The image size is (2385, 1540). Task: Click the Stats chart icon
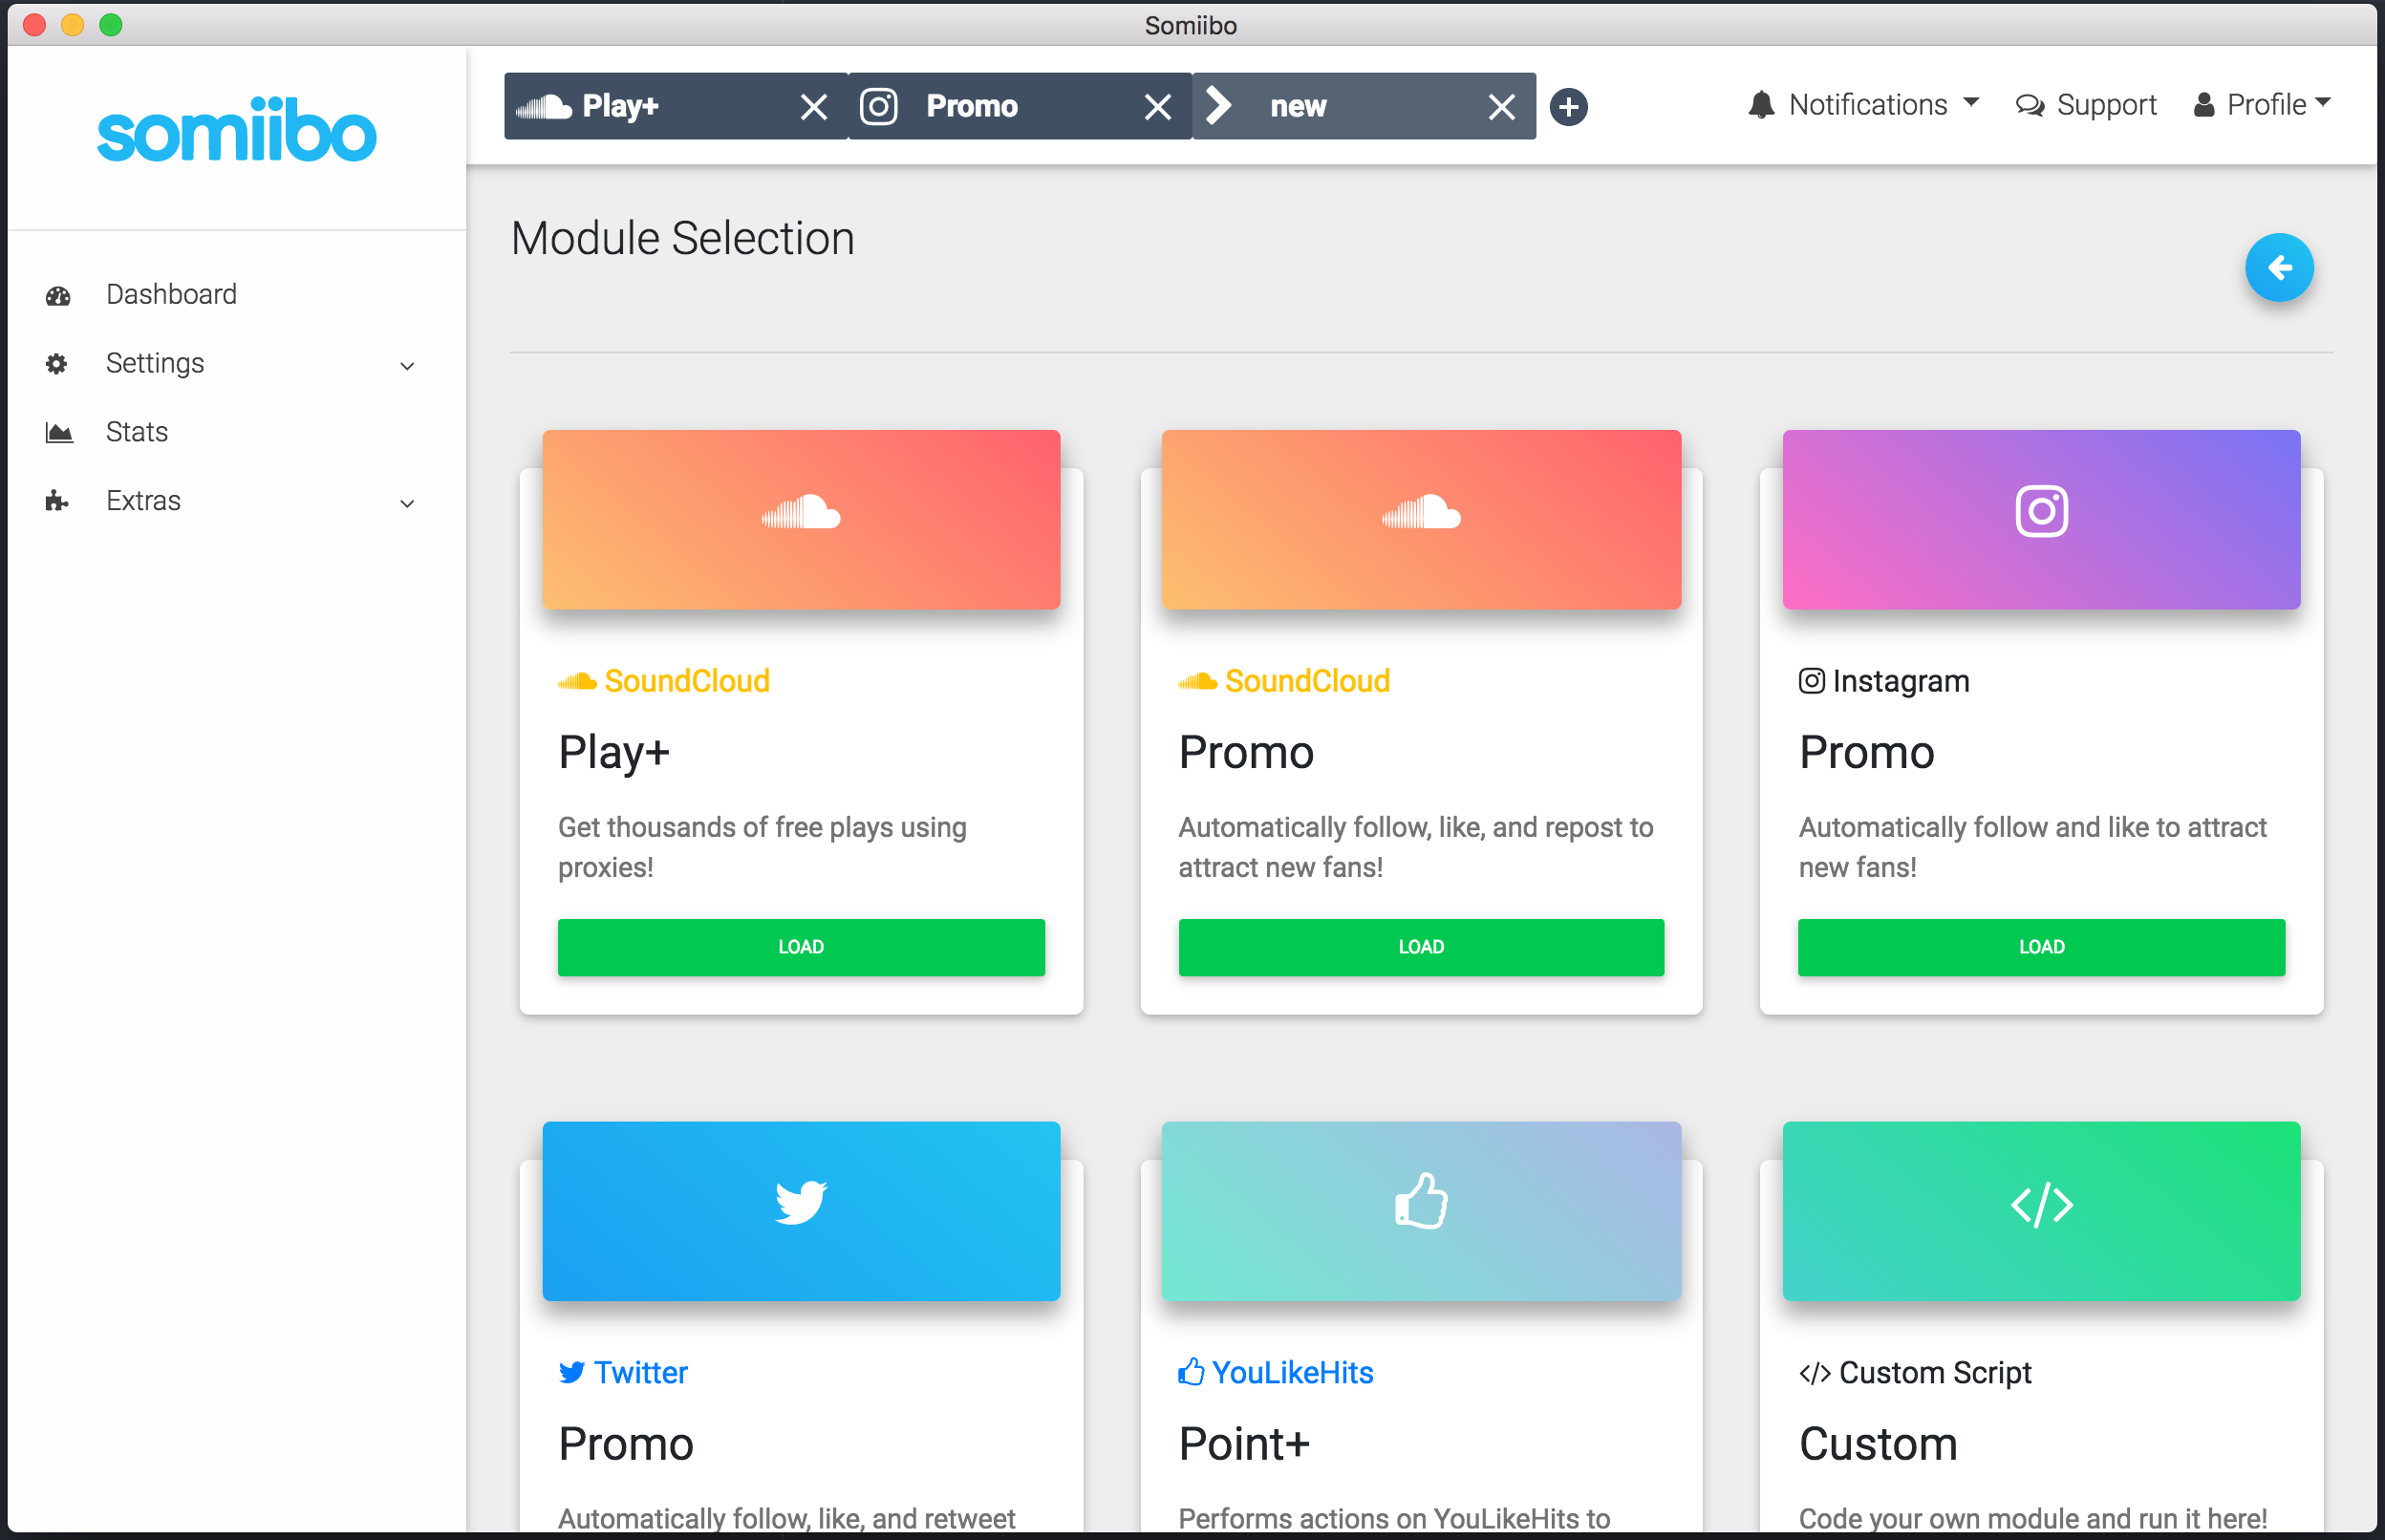(x=59, y=433)
